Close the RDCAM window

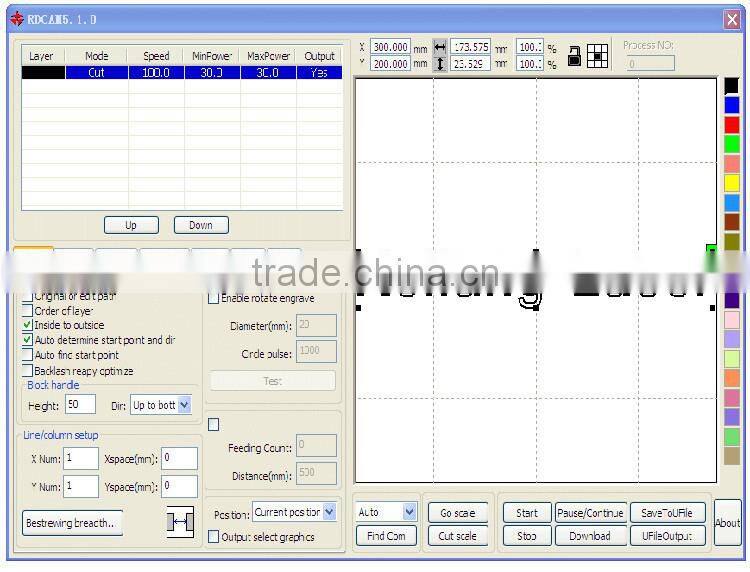coord(732,19)
